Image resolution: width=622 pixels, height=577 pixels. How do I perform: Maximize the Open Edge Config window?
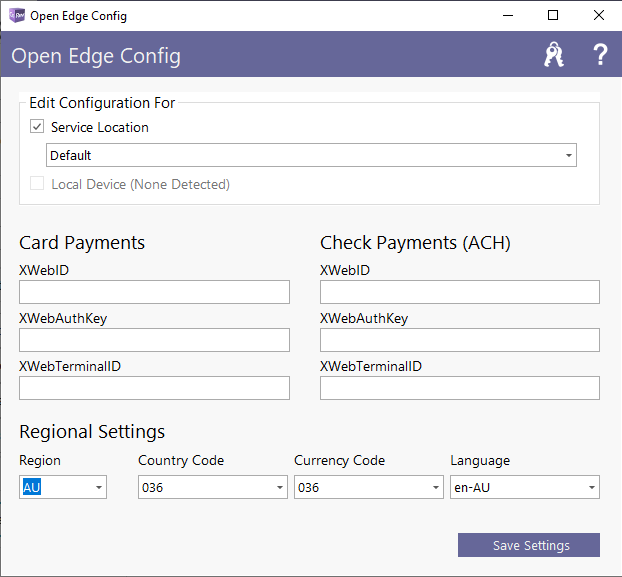[x=553, y=15]
